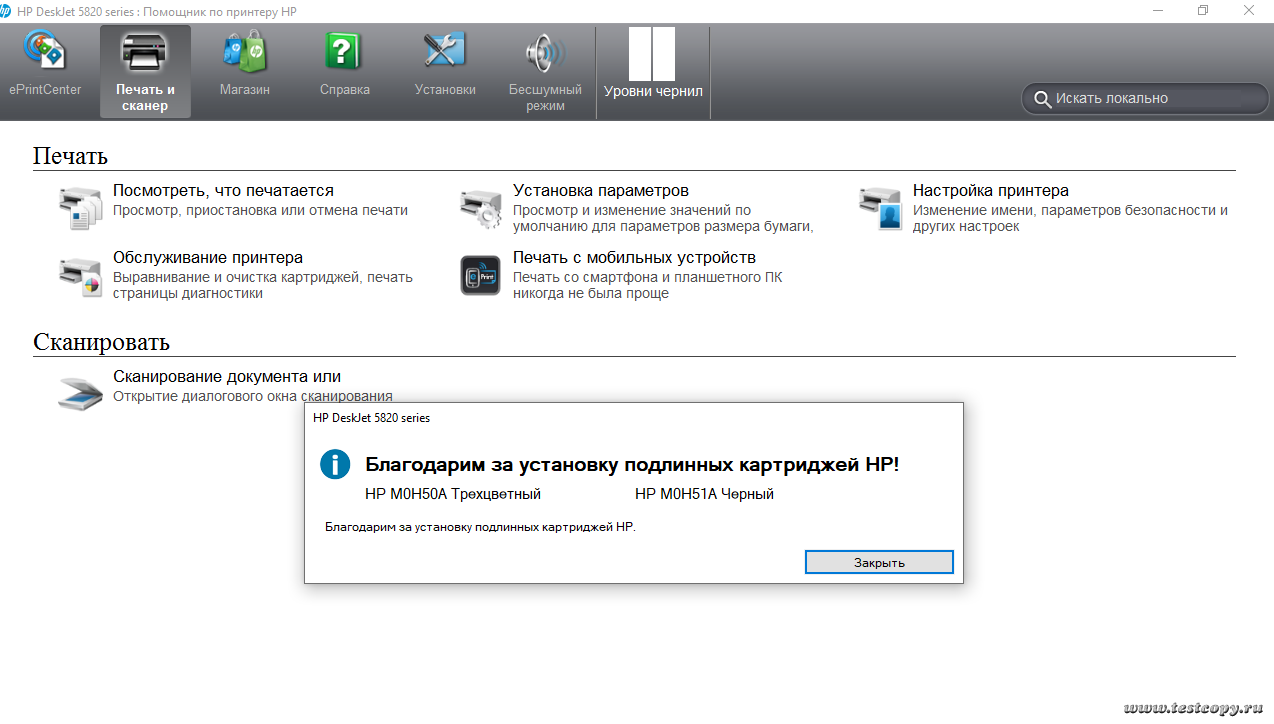This screenshot has width=1274, height=724.
Task: Restore down the HP printer assistant window
Action: point(1203,11)
